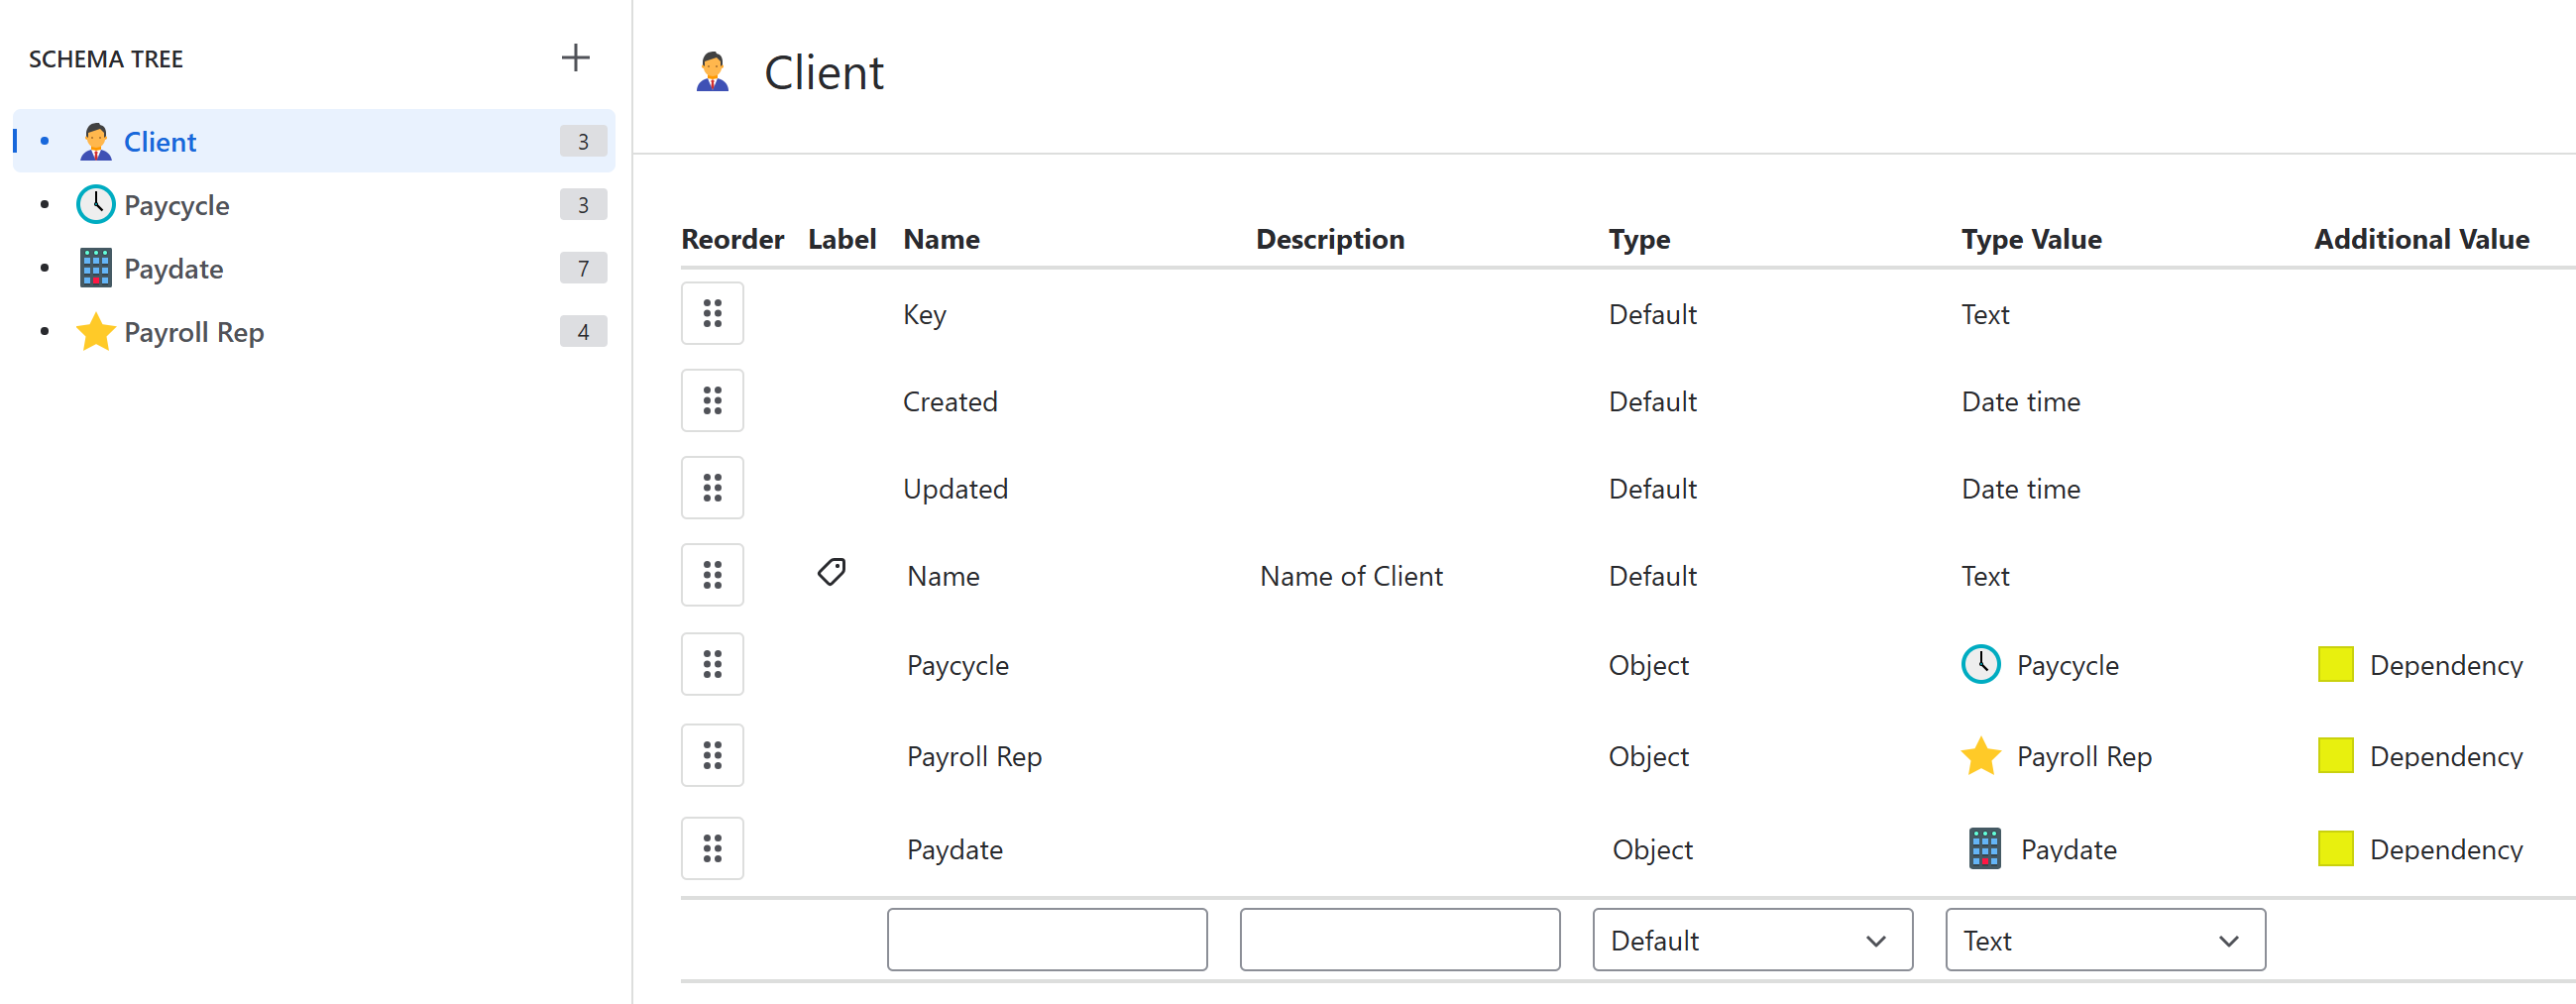Viewport: 2576px width, 1004px height.
Task: Click 'Date time' value on Created row
Action: click(x=2020, y=402)
